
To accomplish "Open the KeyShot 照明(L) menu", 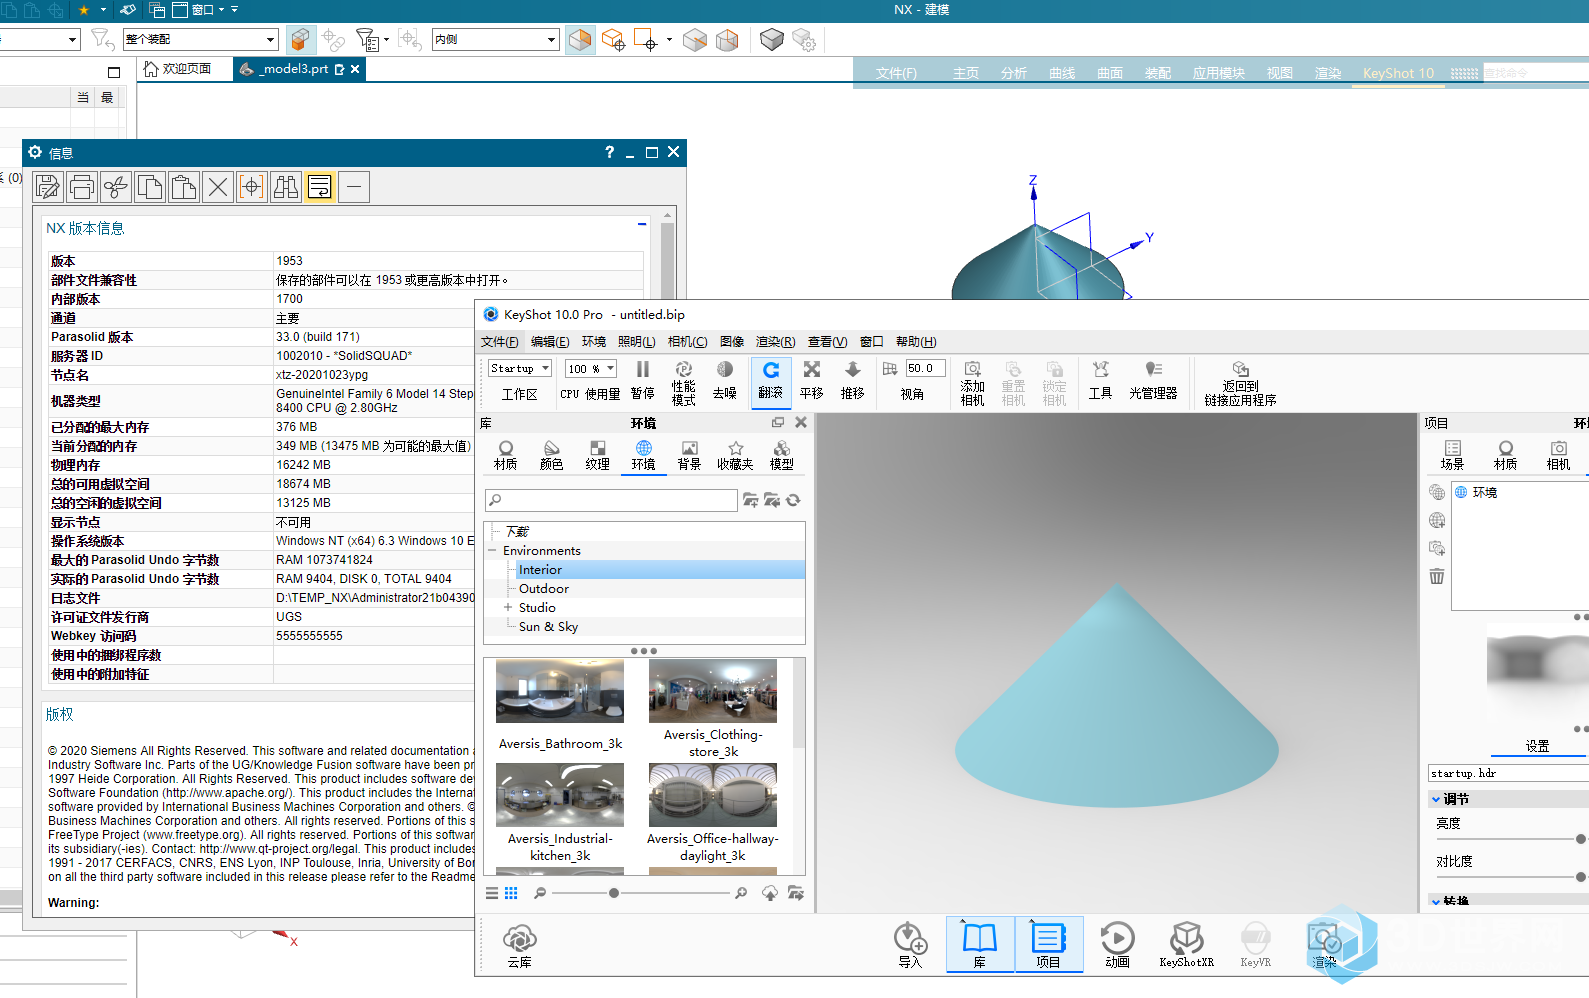I will click(x=637, y=342).
